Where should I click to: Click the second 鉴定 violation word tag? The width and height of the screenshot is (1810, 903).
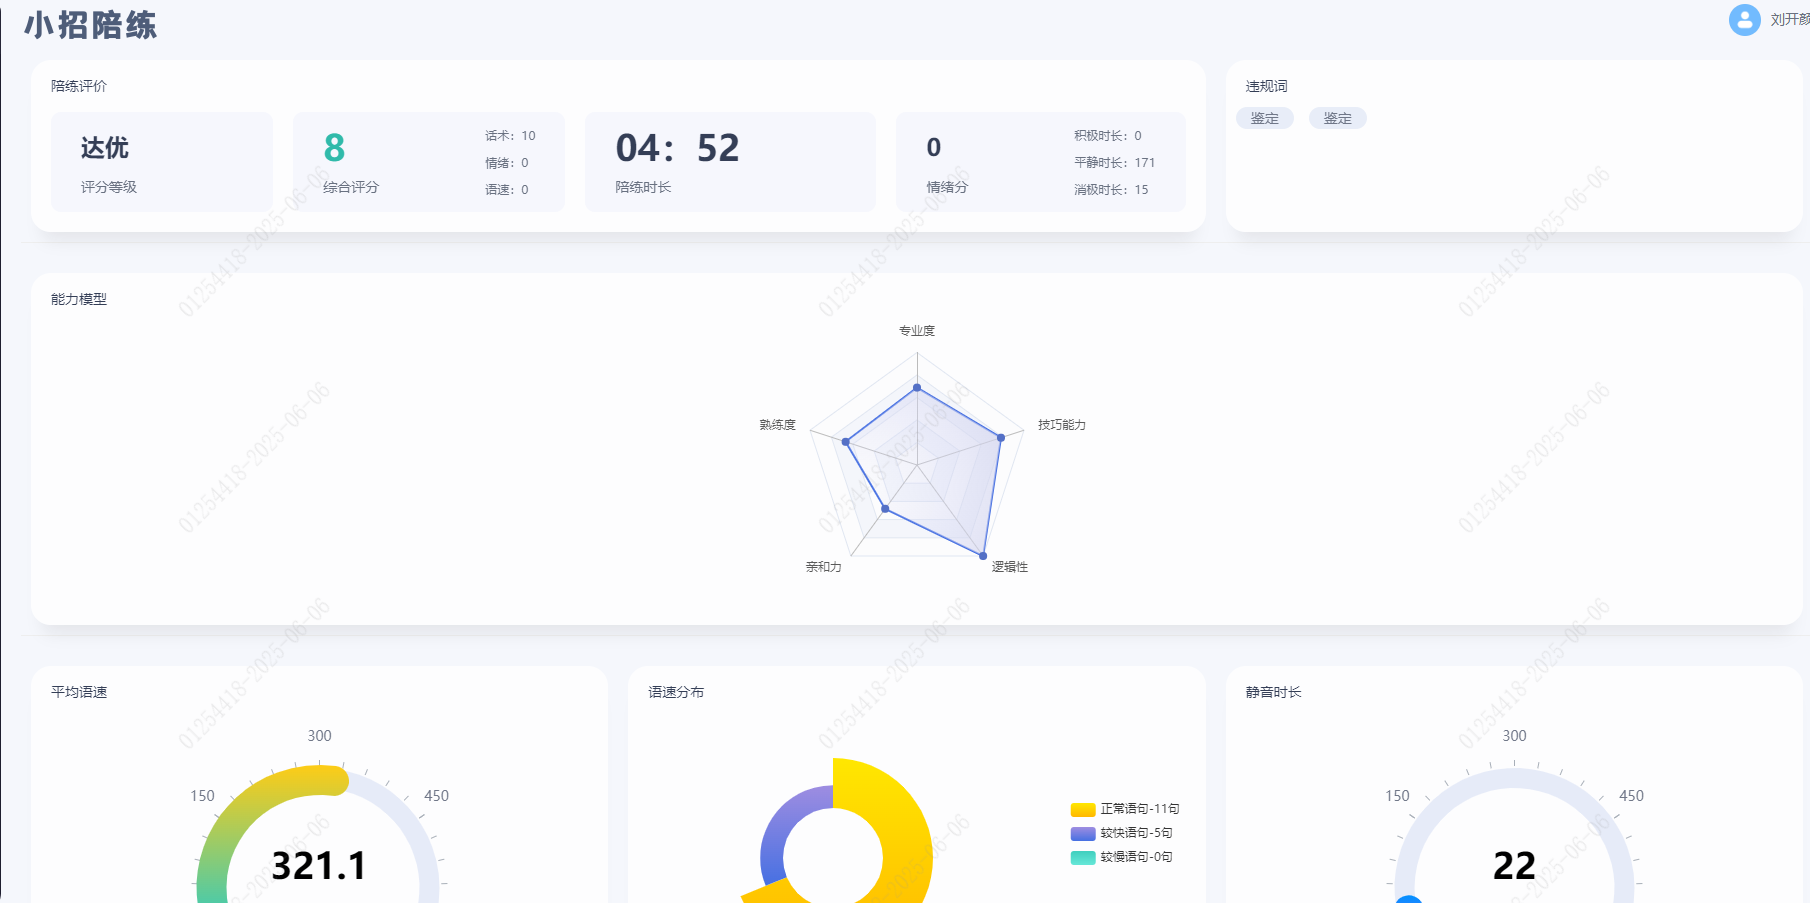1338,118
